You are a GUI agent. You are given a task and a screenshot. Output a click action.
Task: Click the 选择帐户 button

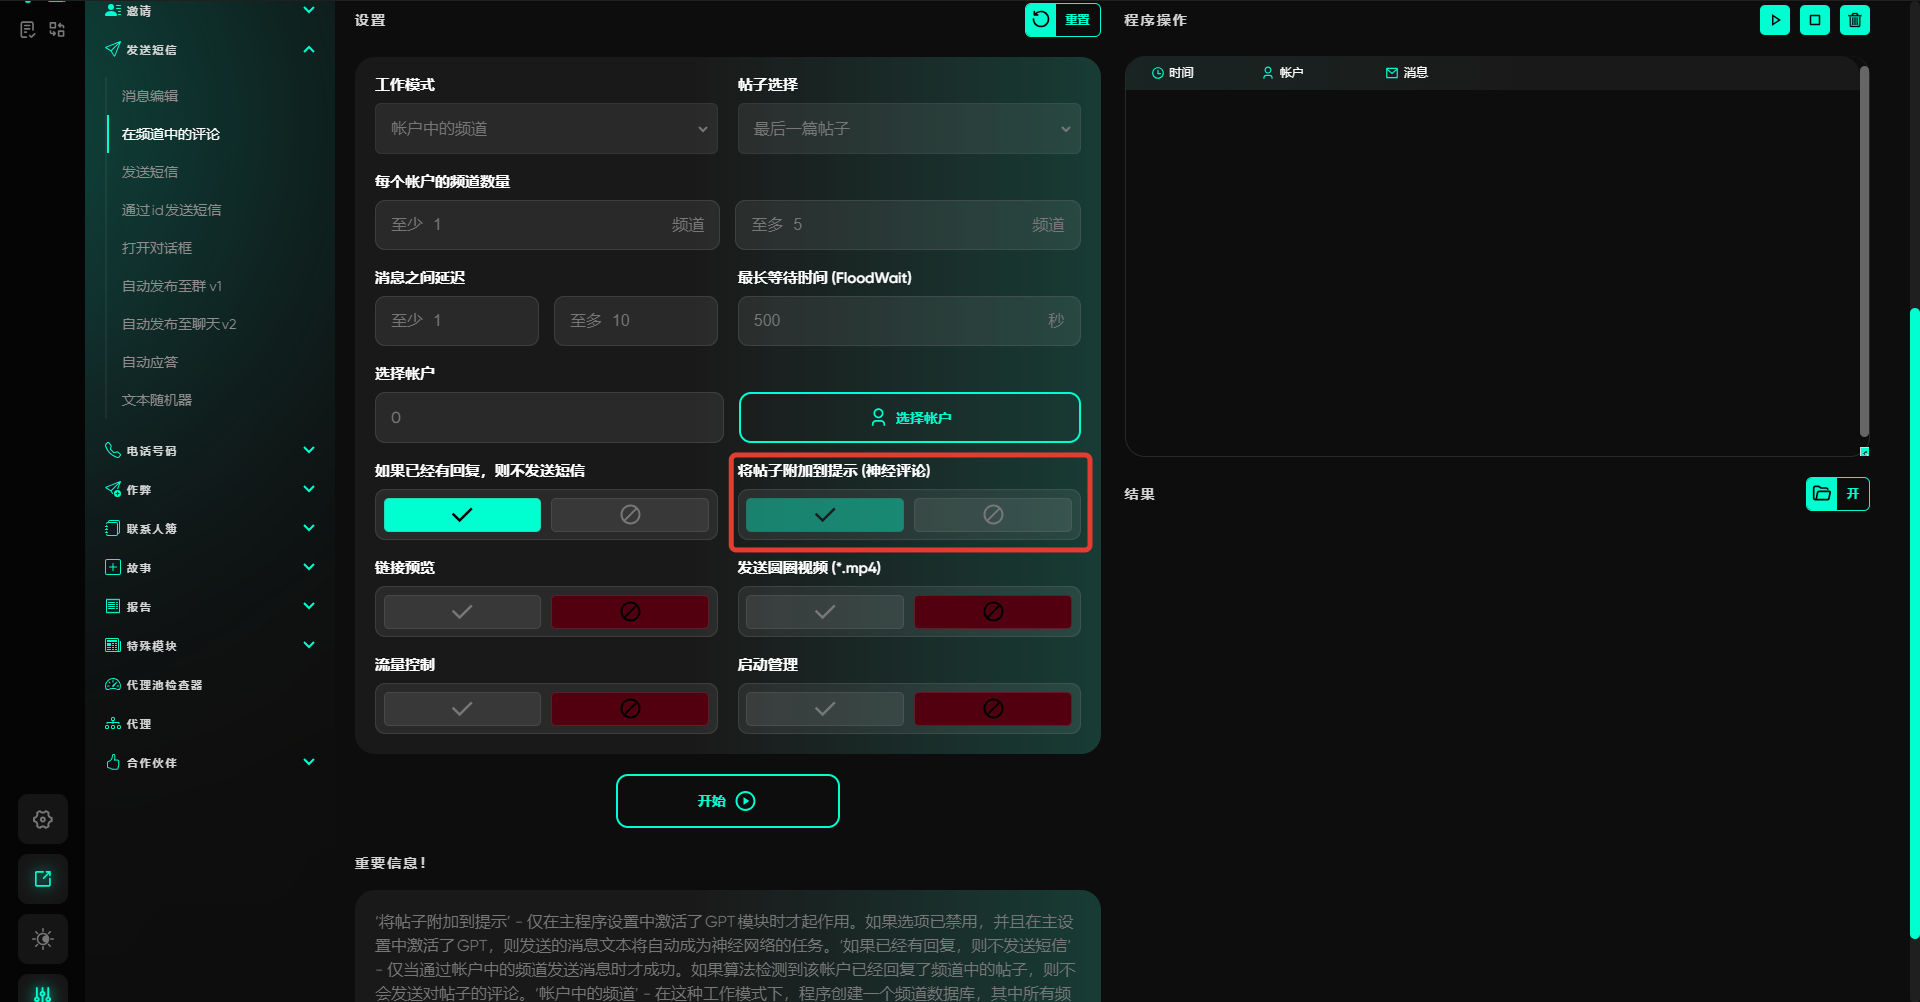point(909,418)
